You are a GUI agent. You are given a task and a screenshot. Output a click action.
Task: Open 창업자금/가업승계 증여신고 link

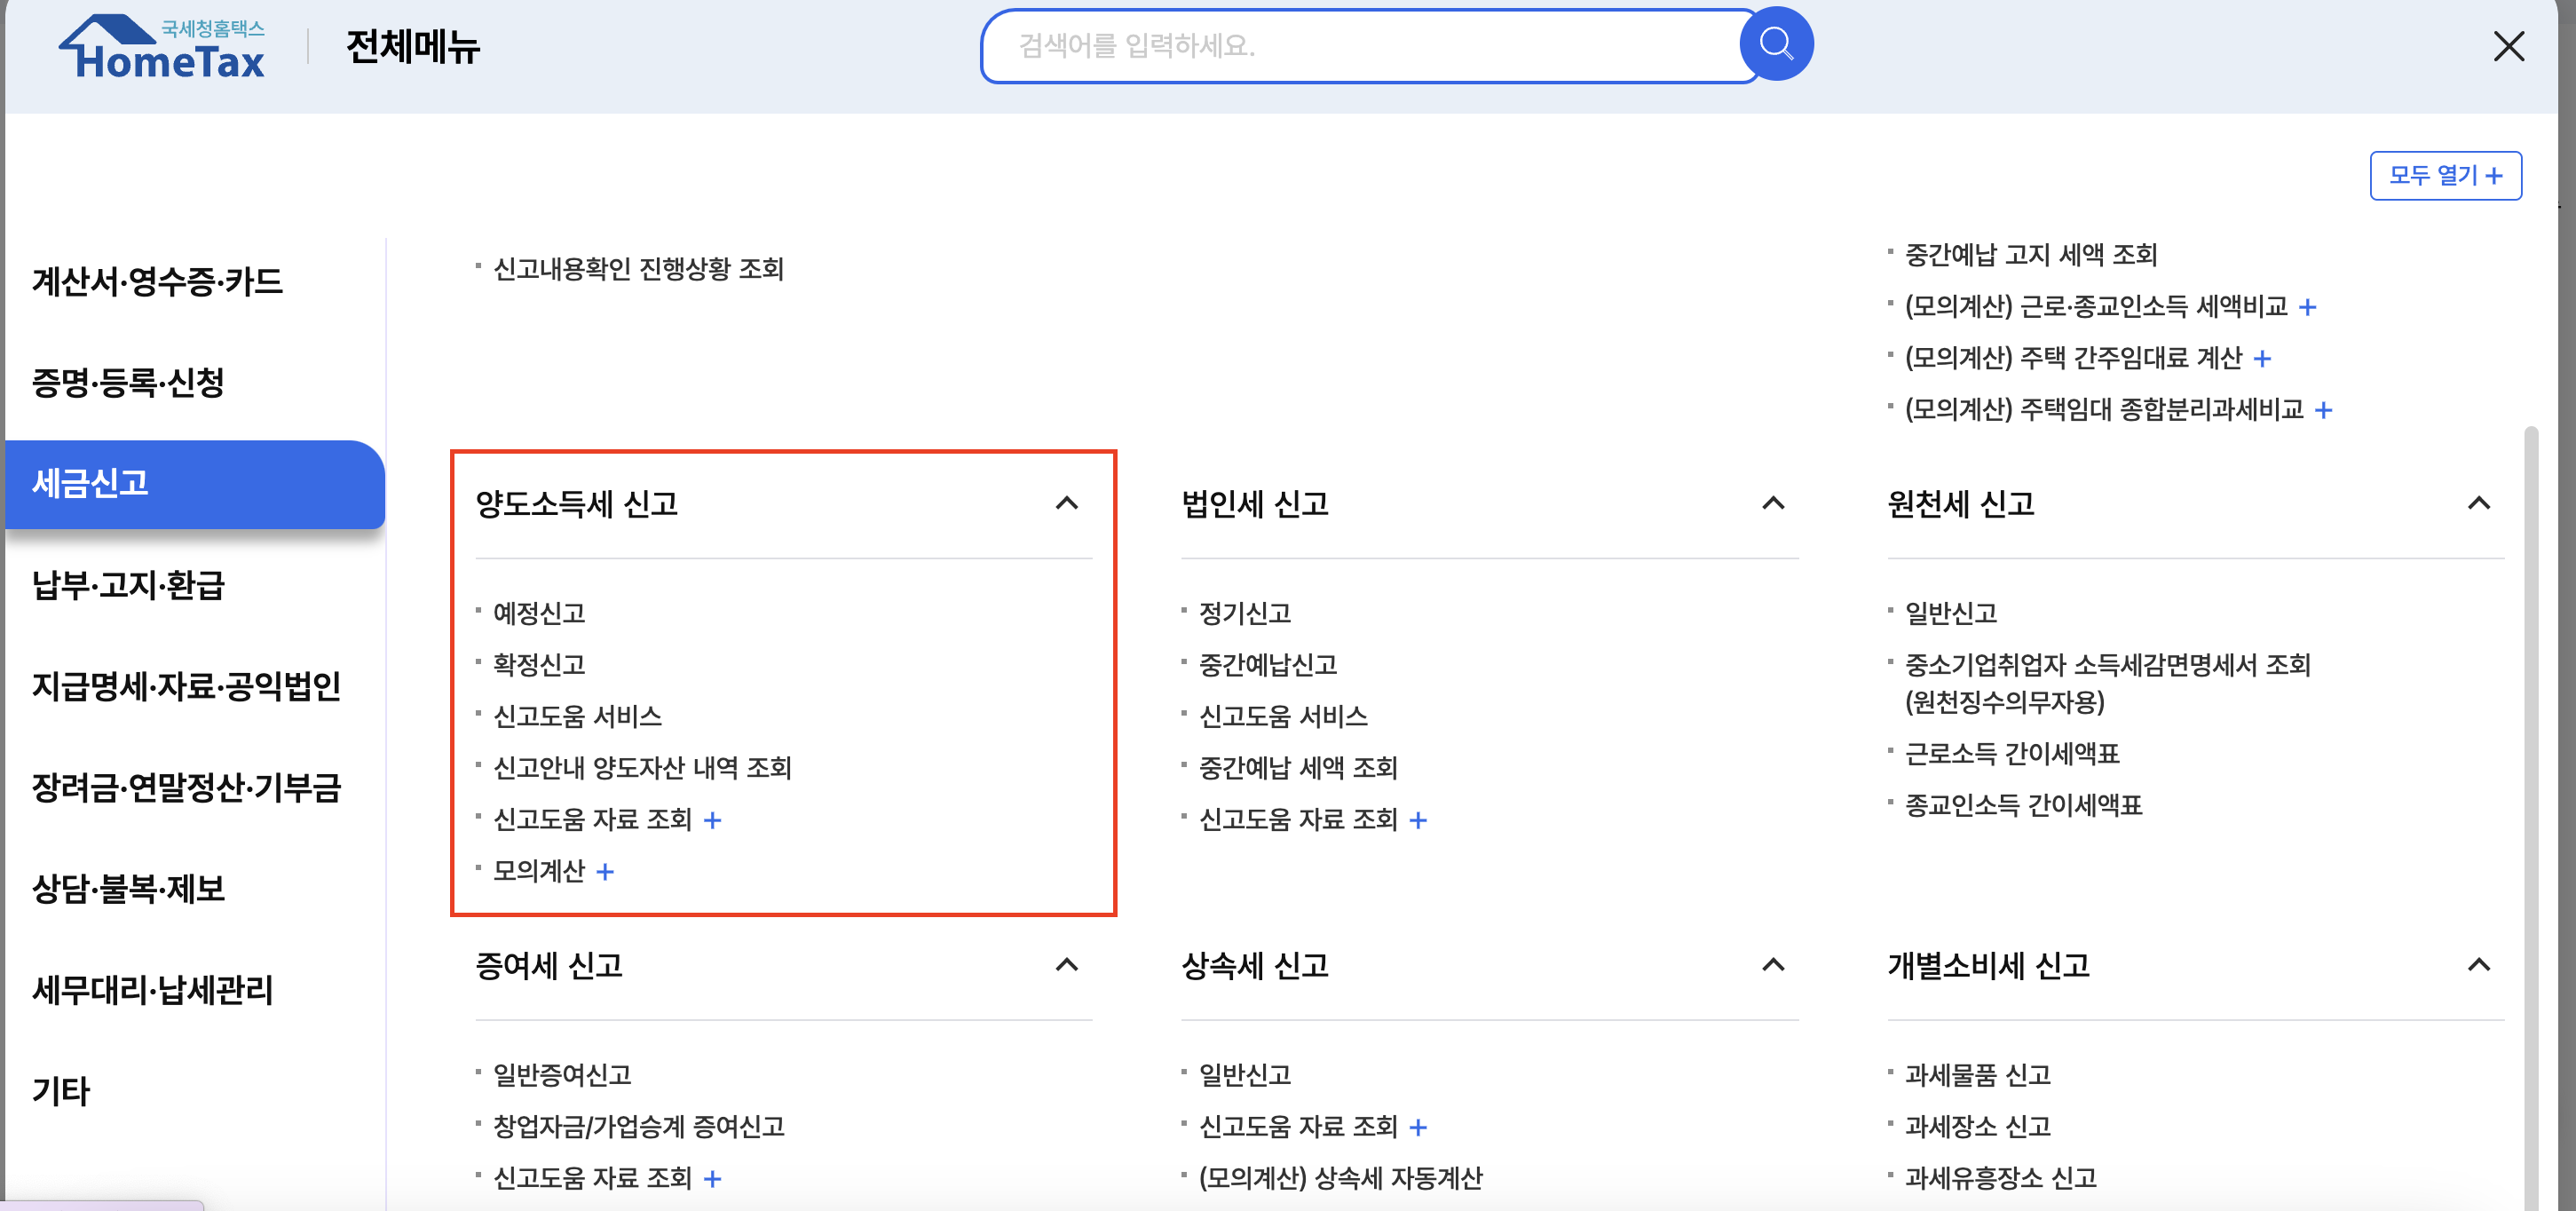click(639, 1127)
